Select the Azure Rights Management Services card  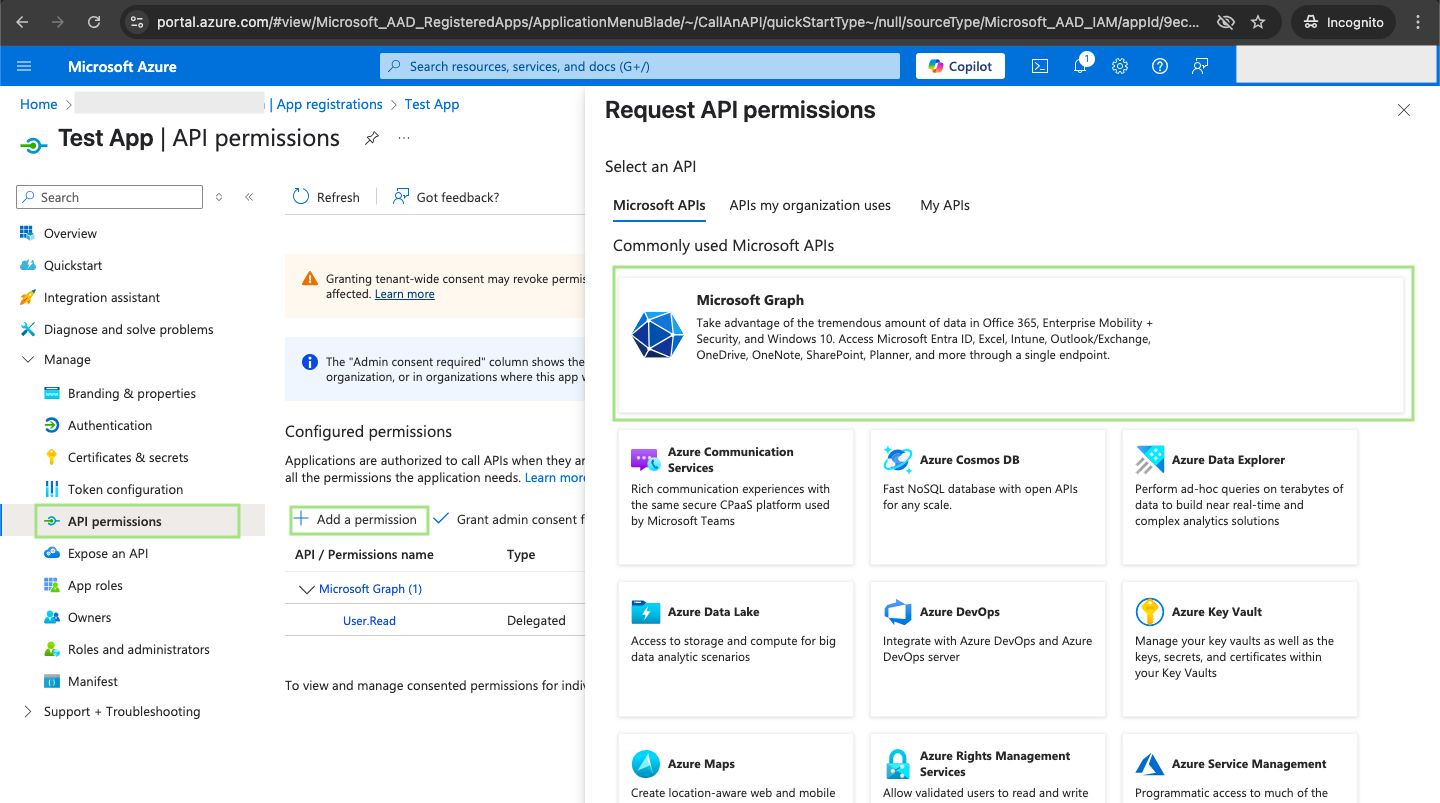(x=988, y=768)
